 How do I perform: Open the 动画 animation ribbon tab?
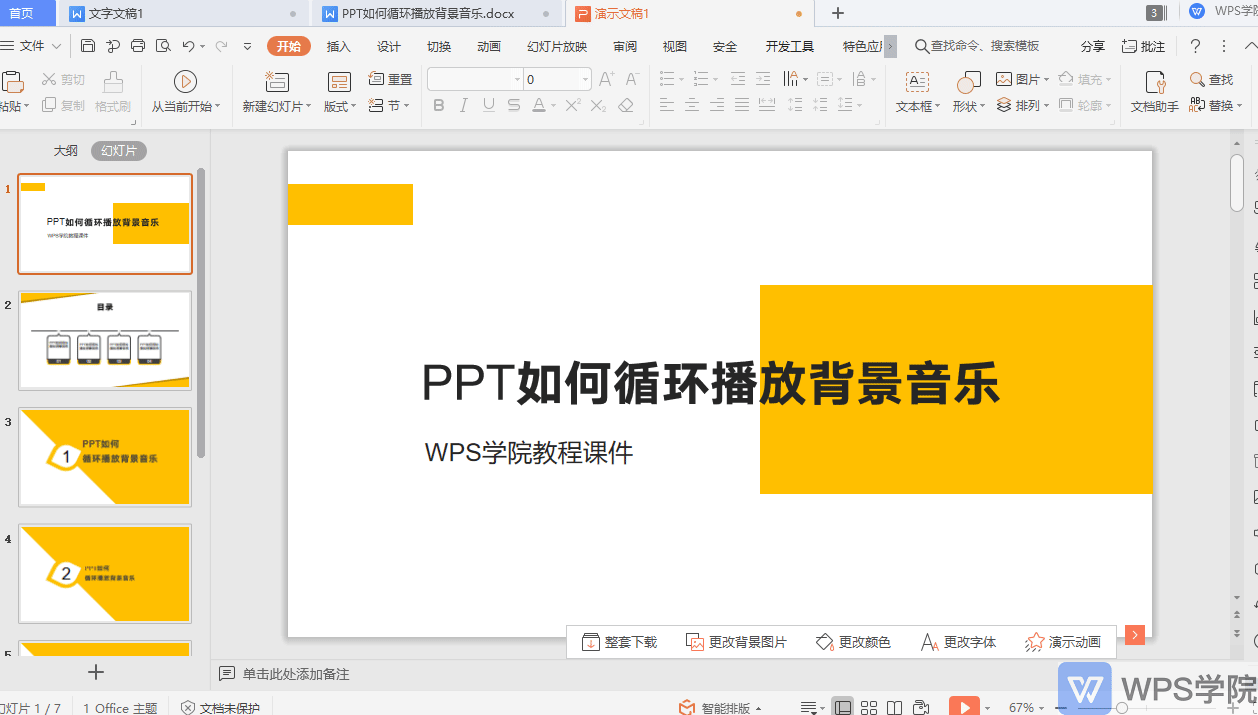pos(489,46)
